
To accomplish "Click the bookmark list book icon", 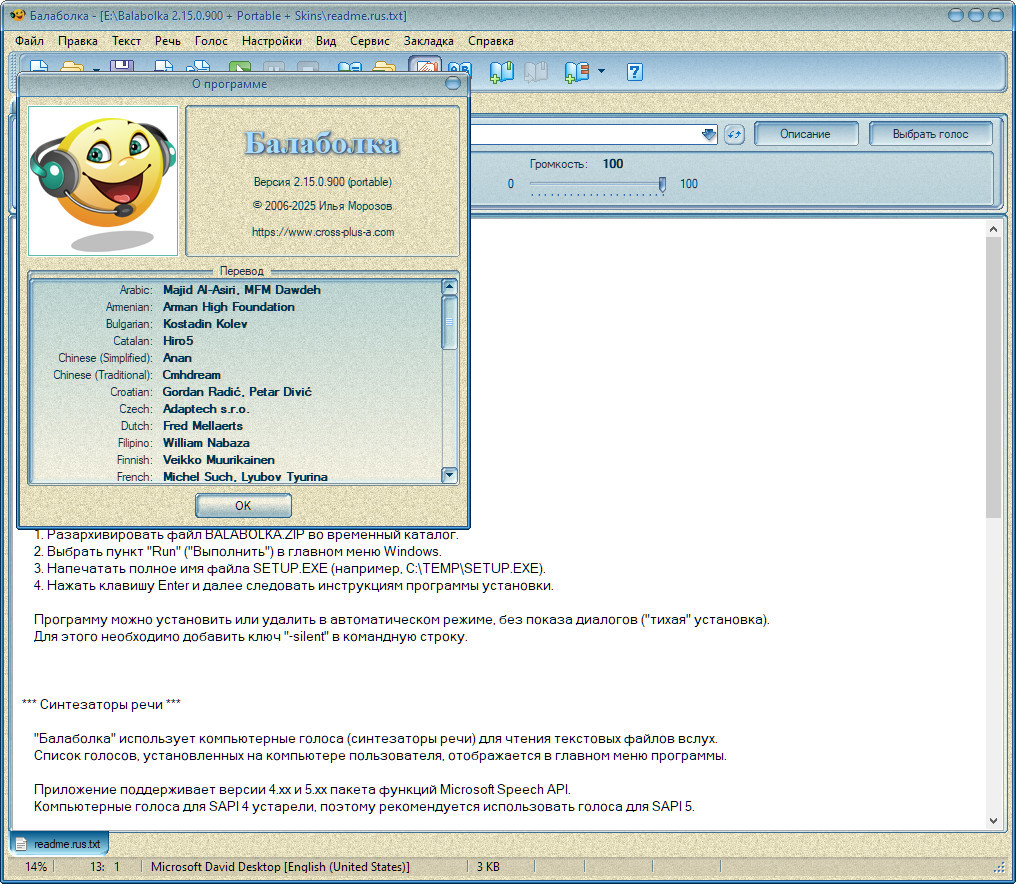I will pyautogui.click(x=577, y=72).
